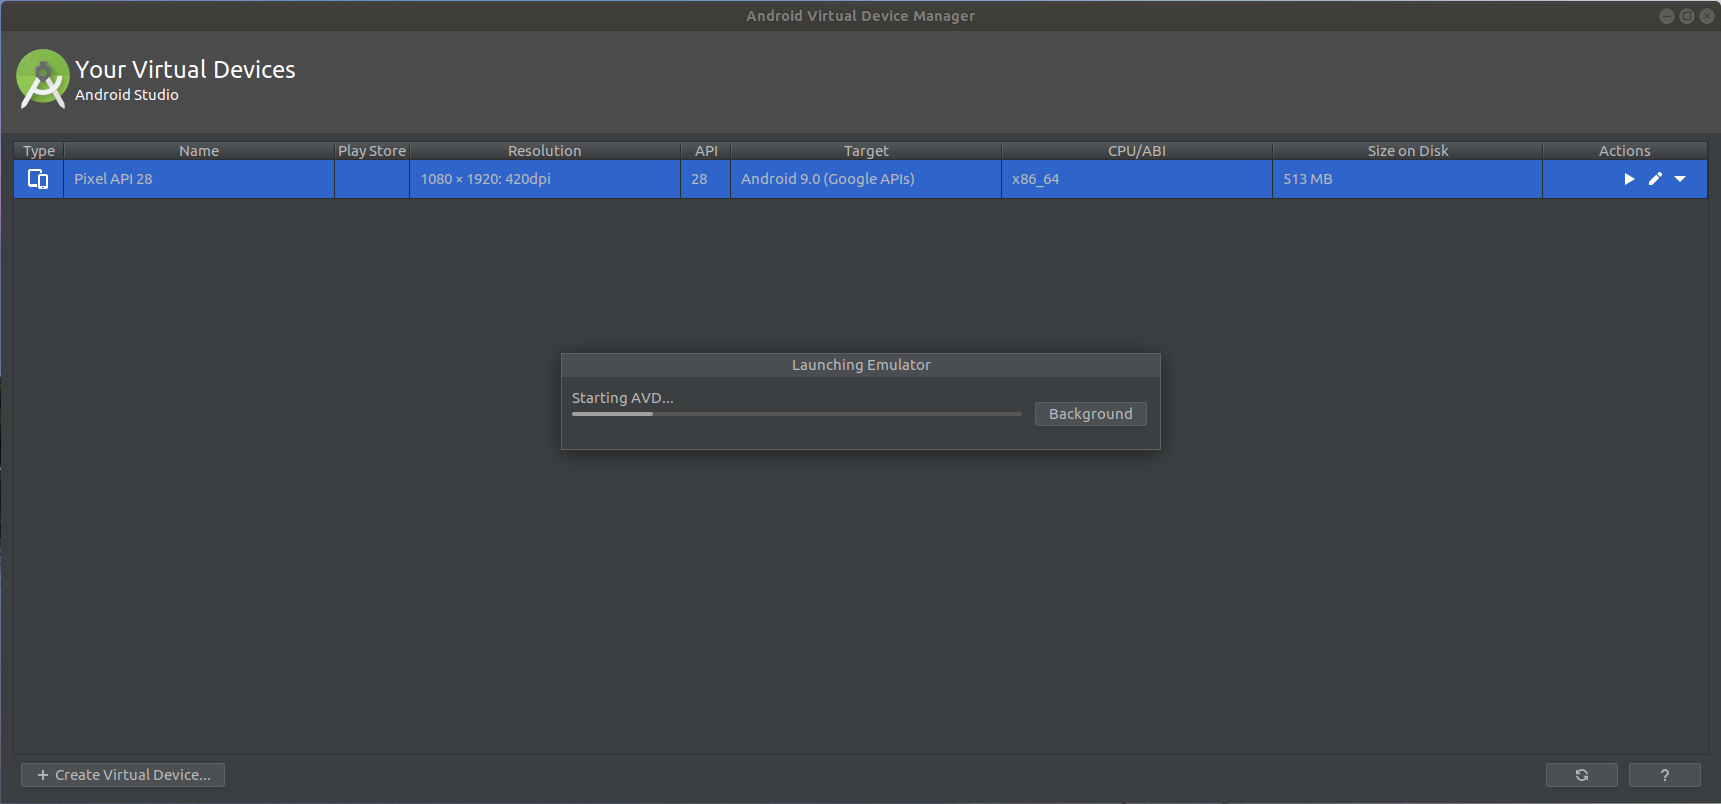Open more actions dropdown arrow for Pixel API 28
The width and height of the screenshot is (1721, 804).
[x=1680, y=179]
